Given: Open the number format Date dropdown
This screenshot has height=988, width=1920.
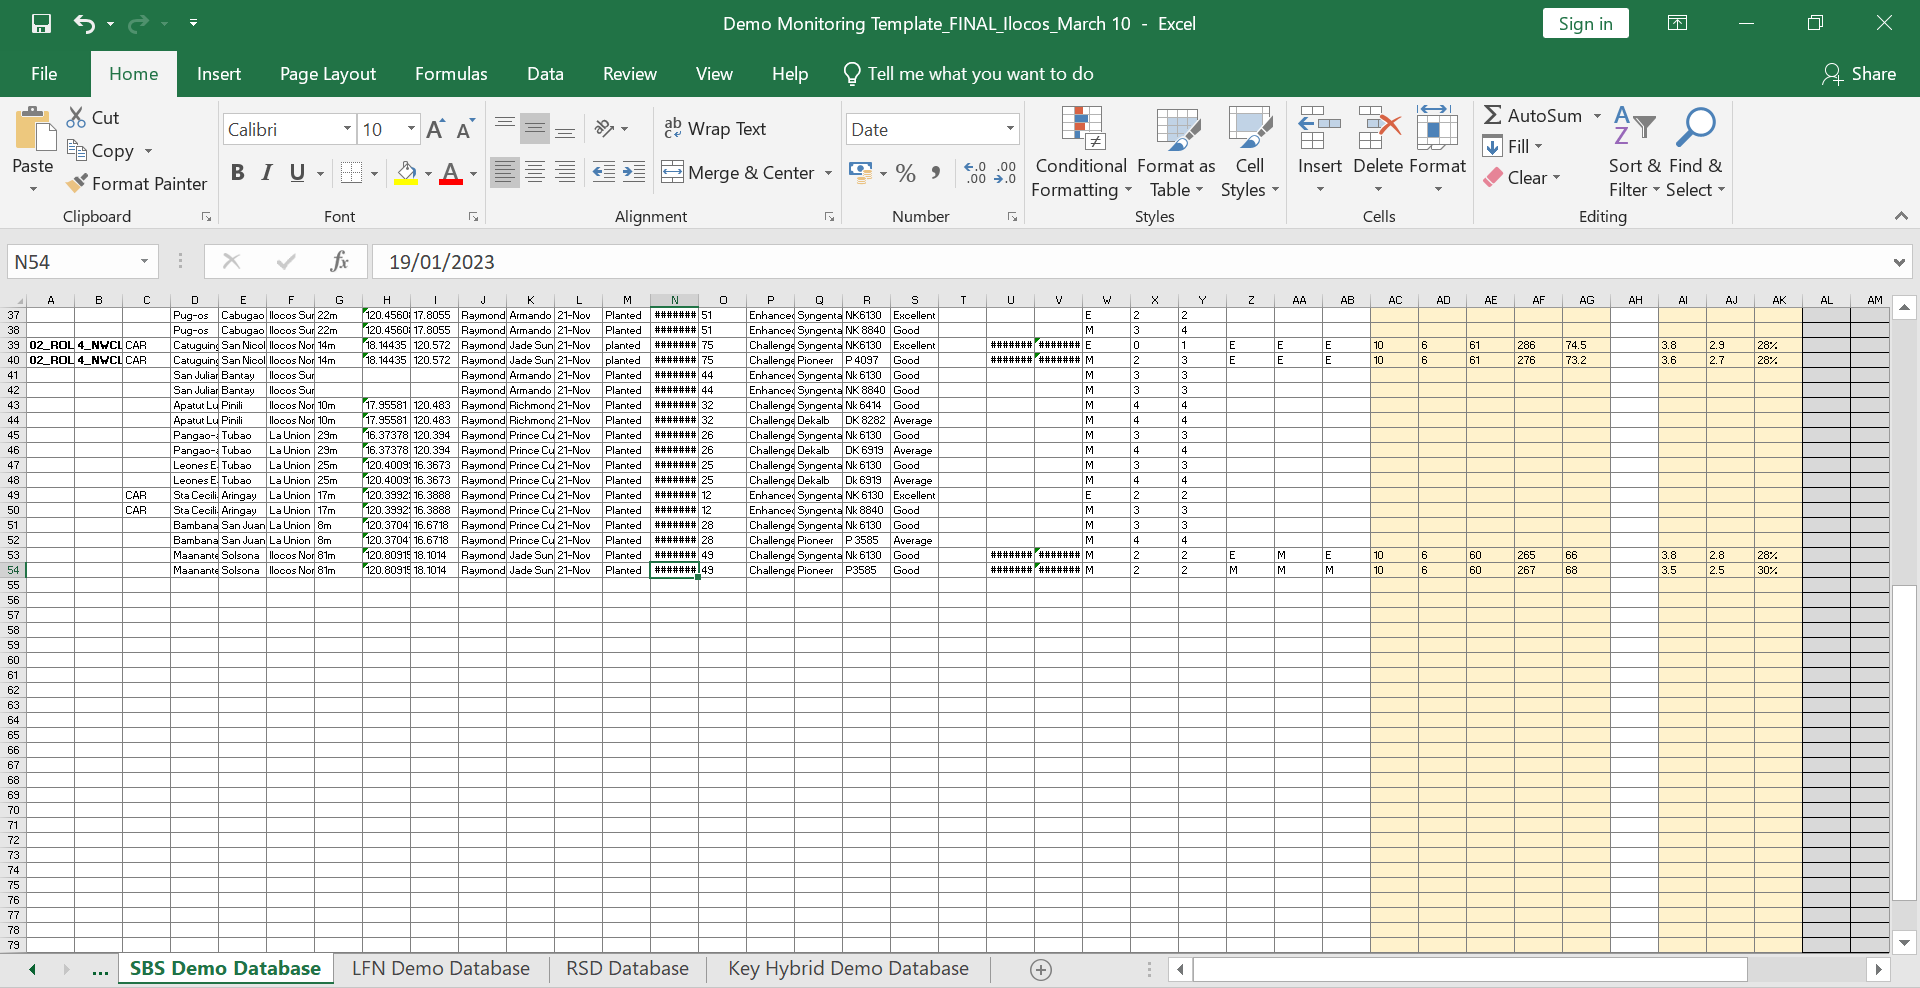Looking at the screenshot, I should point(1010,129).
